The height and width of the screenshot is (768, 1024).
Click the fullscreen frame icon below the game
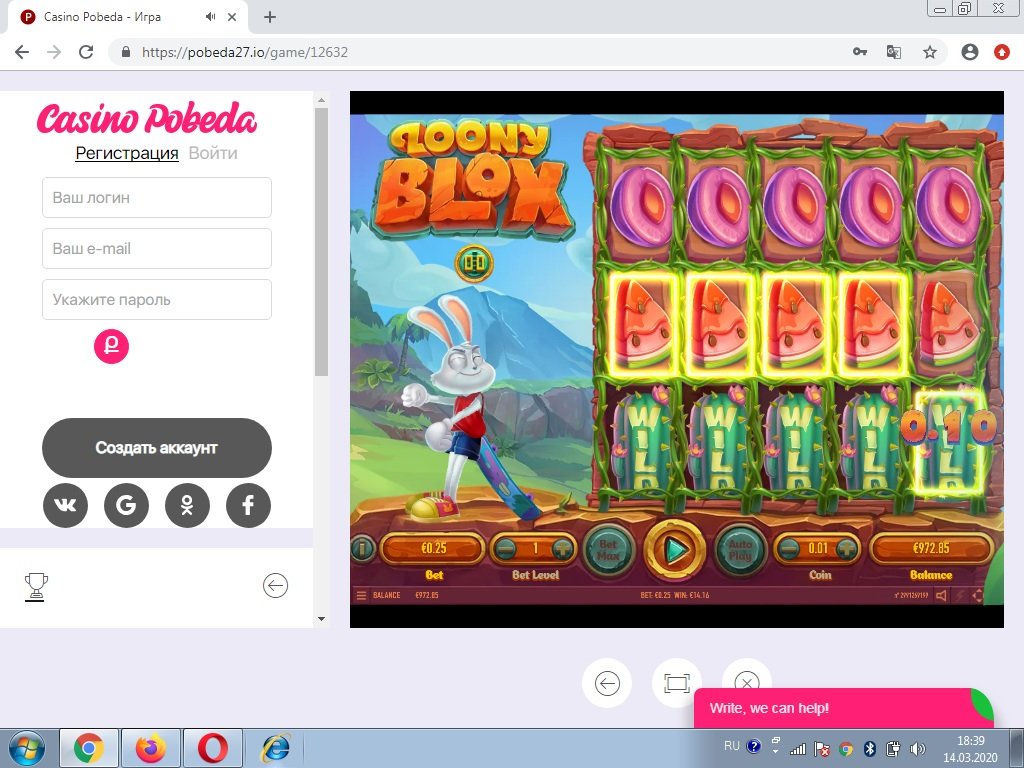tap(676, 683)
